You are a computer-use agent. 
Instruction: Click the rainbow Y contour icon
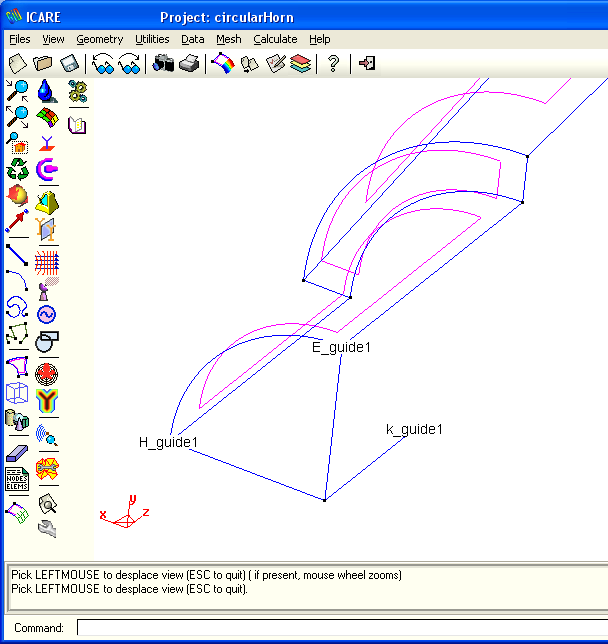47,401
